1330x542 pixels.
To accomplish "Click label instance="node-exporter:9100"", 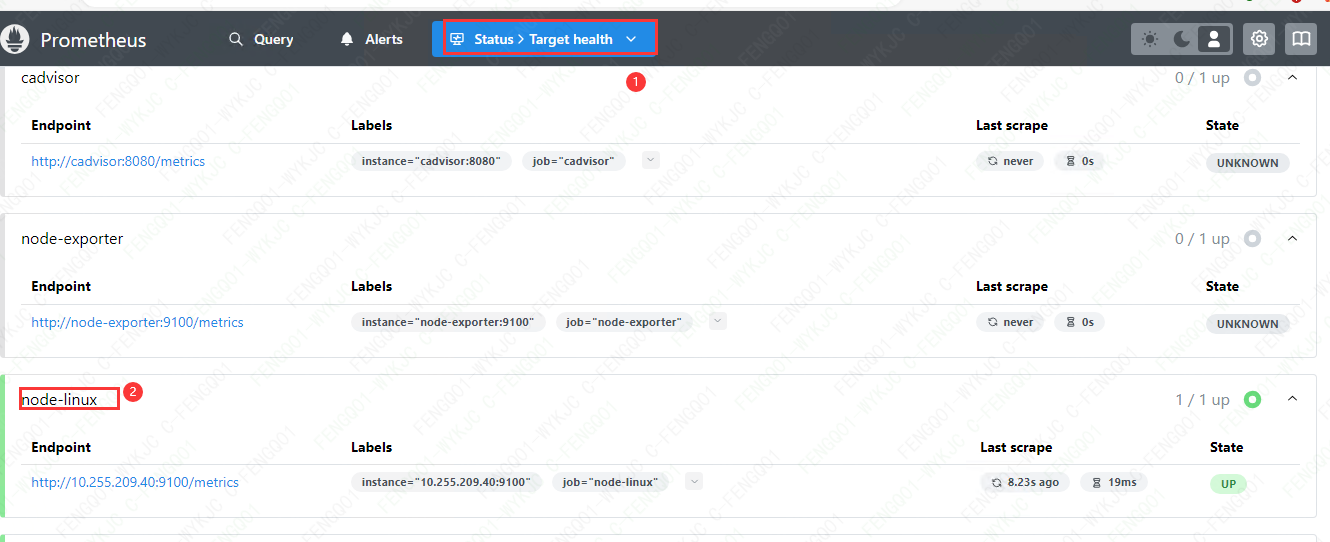I will (449, 322).
